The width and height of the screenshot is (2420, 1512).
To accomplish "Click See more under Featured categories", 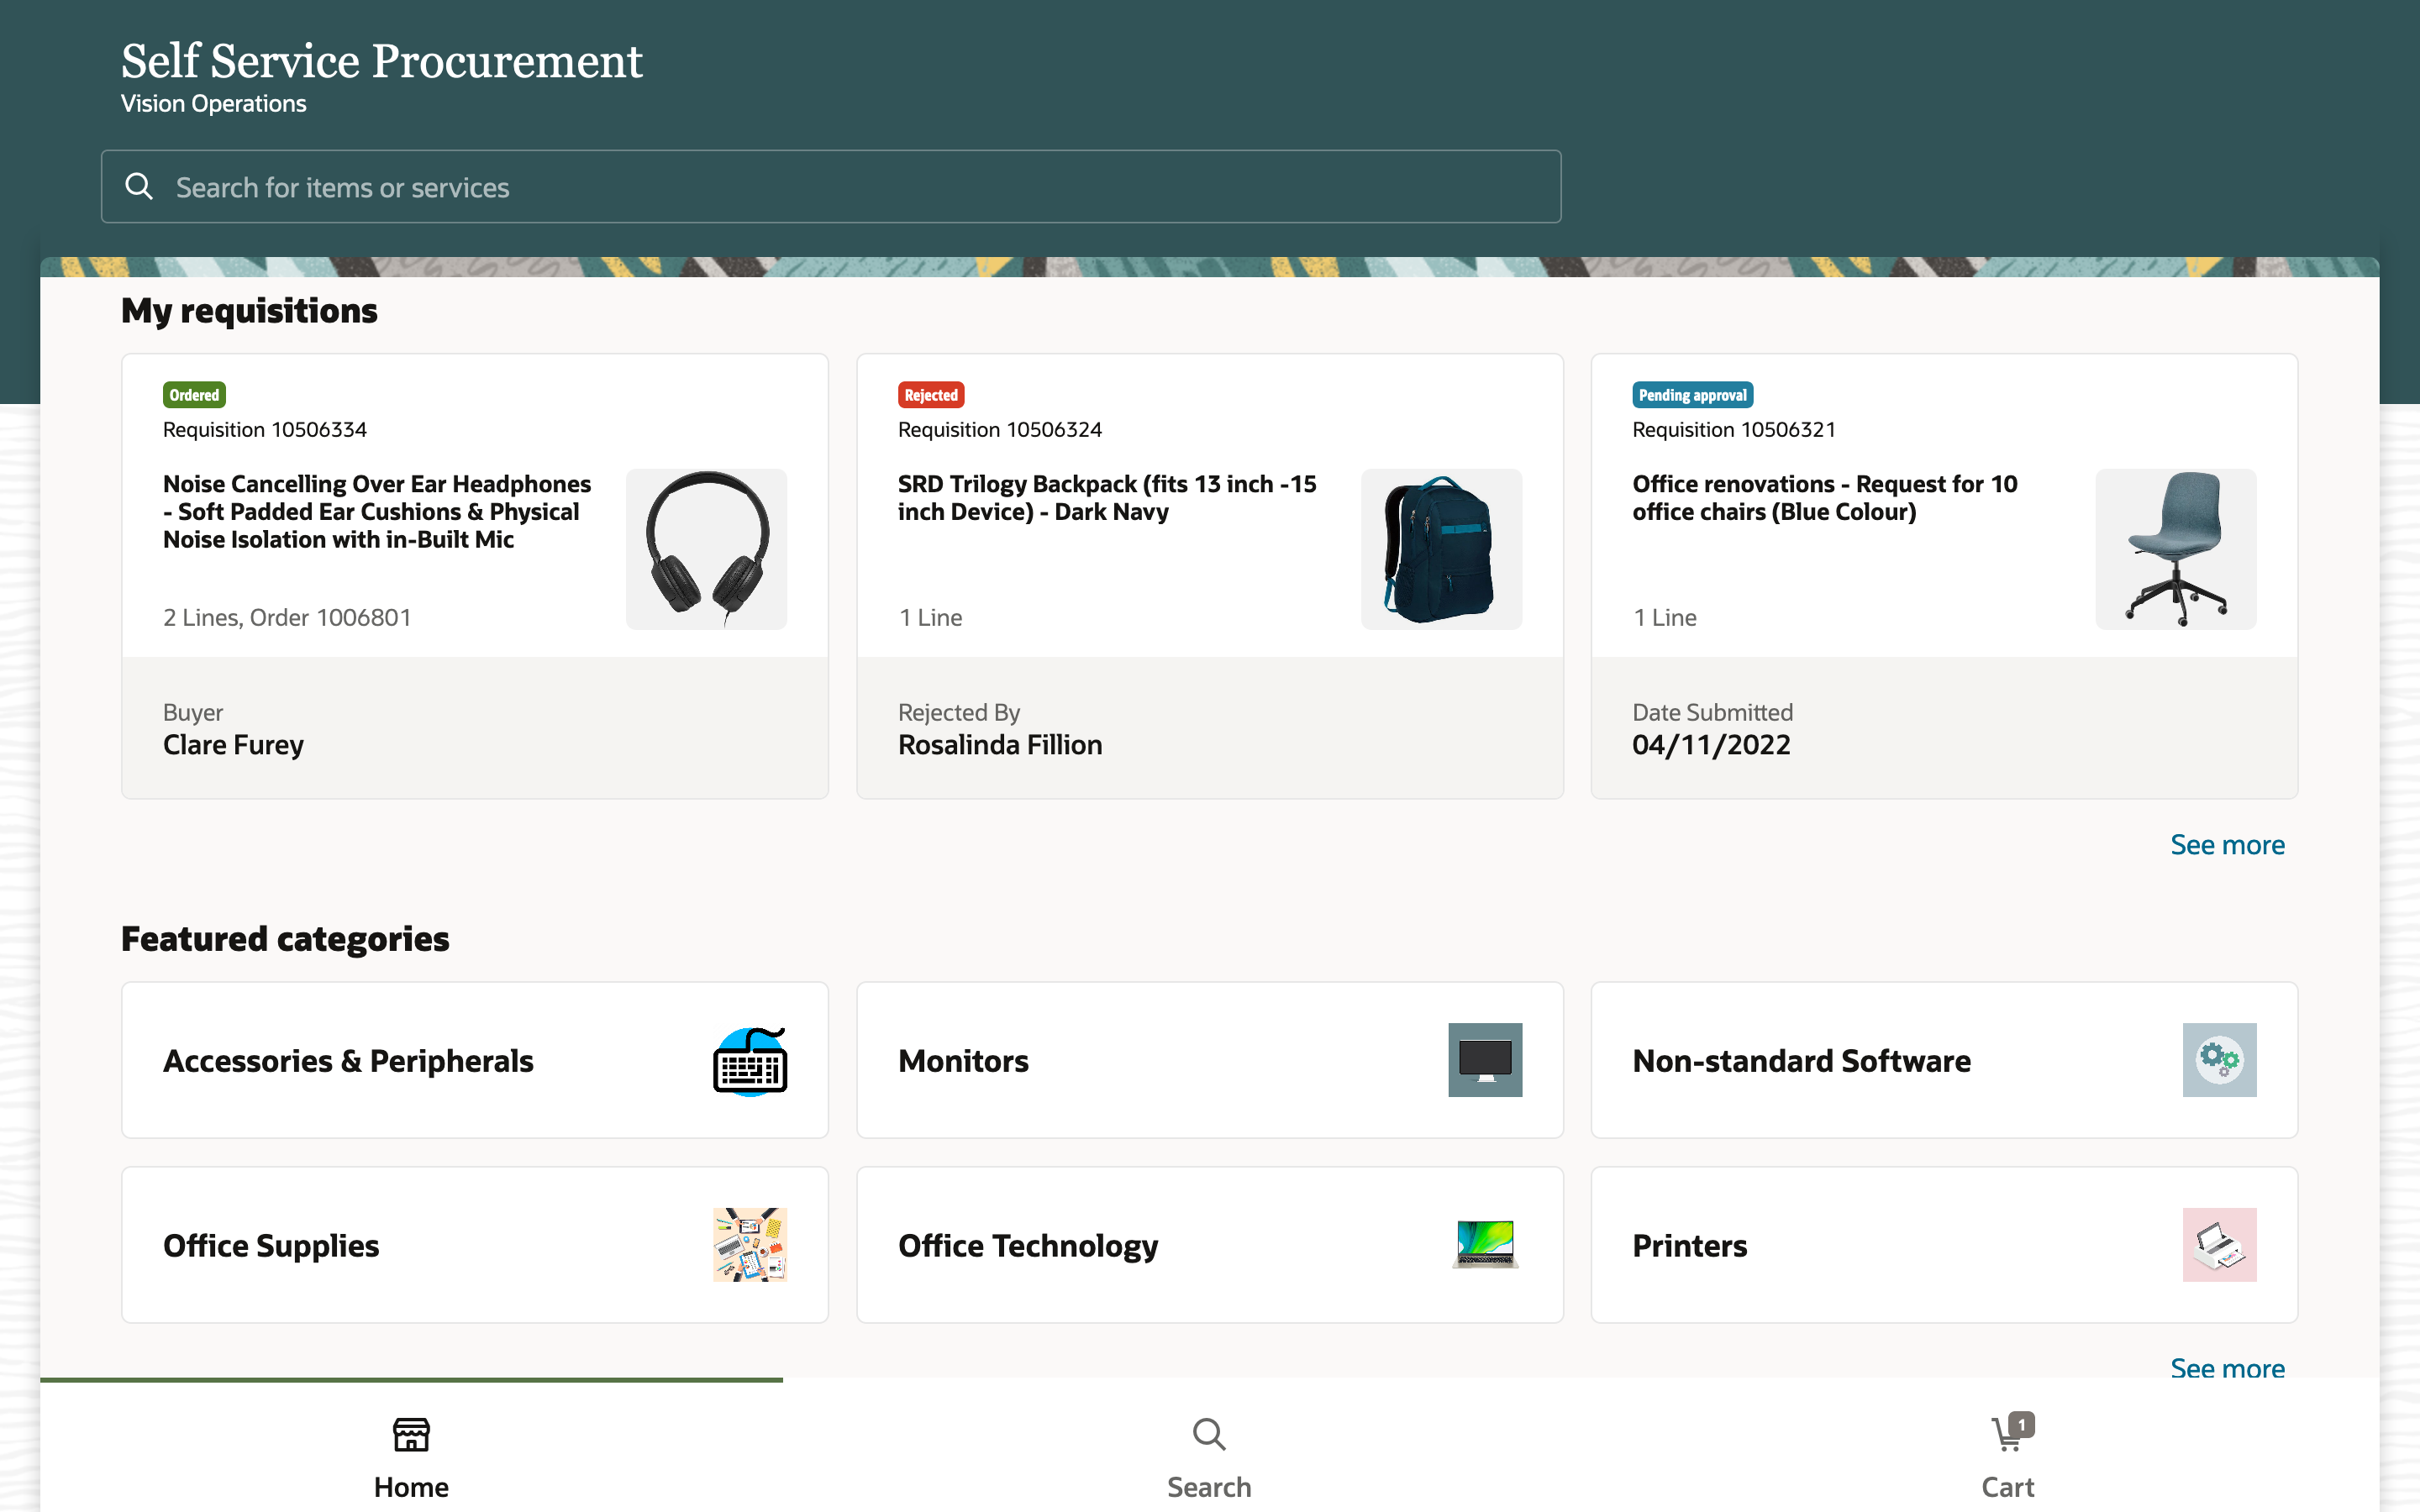I will click(x=2227, y=1368).
